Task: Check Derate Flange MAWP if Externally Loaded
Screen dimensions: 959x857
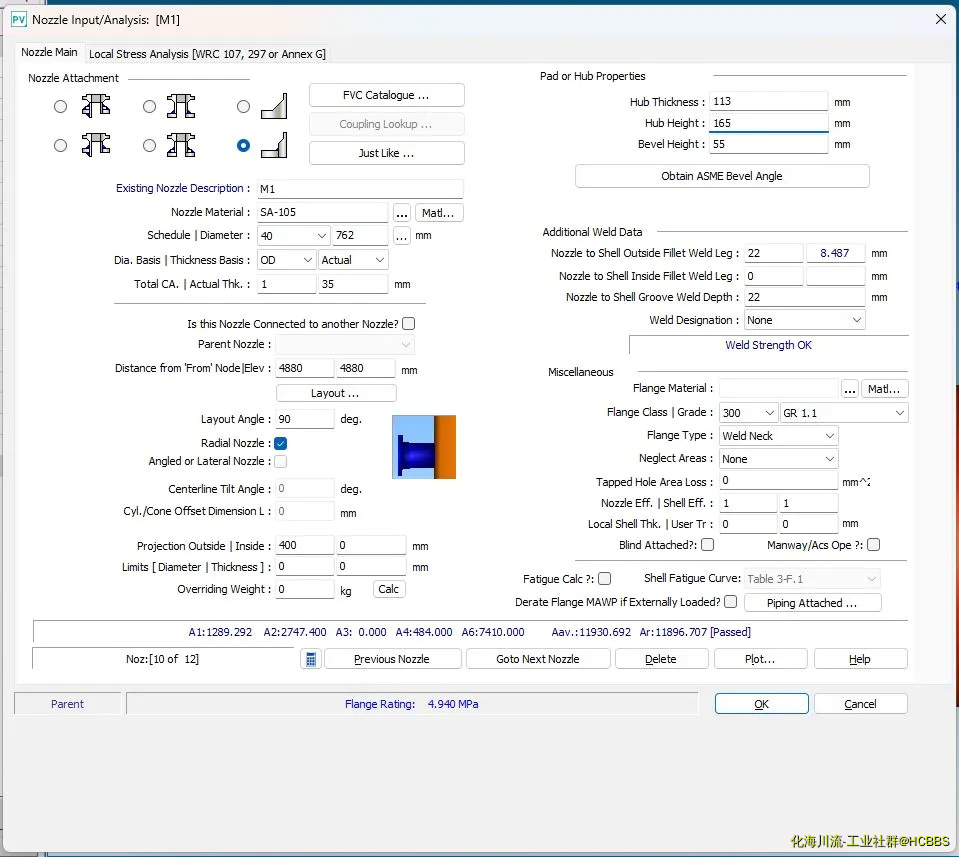Action: 730,601
